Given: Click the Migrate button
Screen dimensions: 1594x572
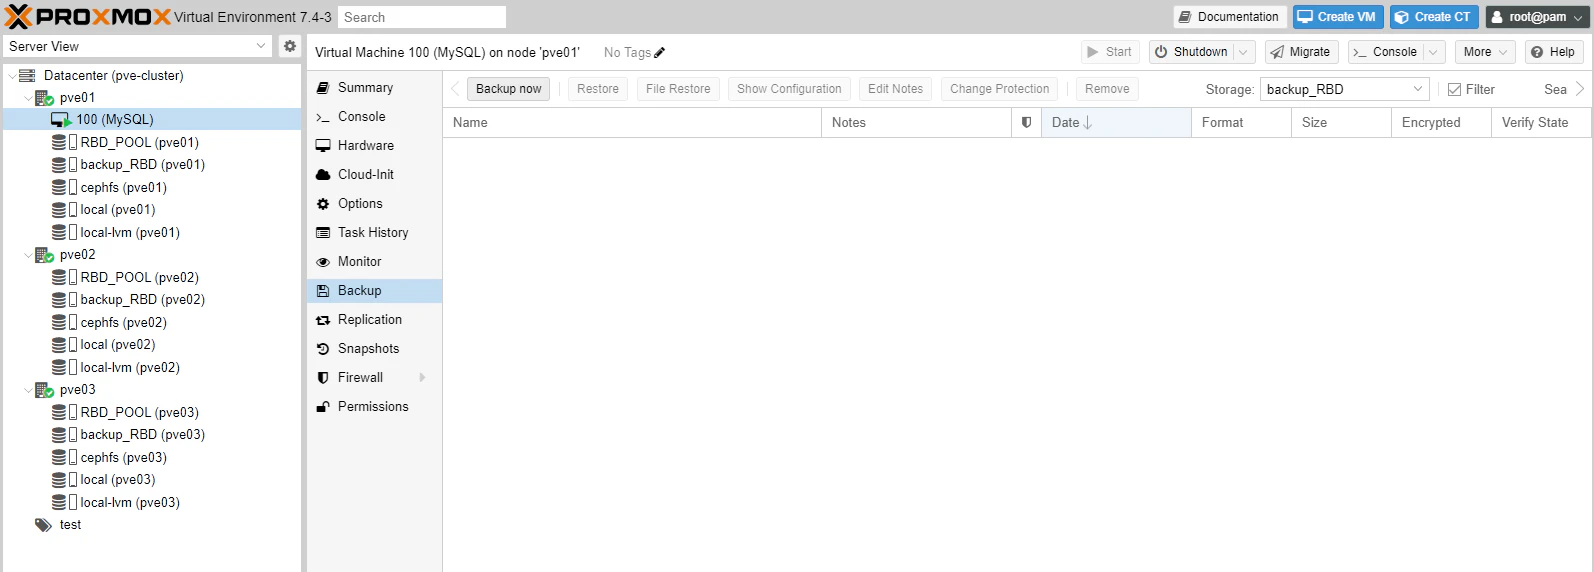Looking at the screenshot, I should click(1301, 52).
